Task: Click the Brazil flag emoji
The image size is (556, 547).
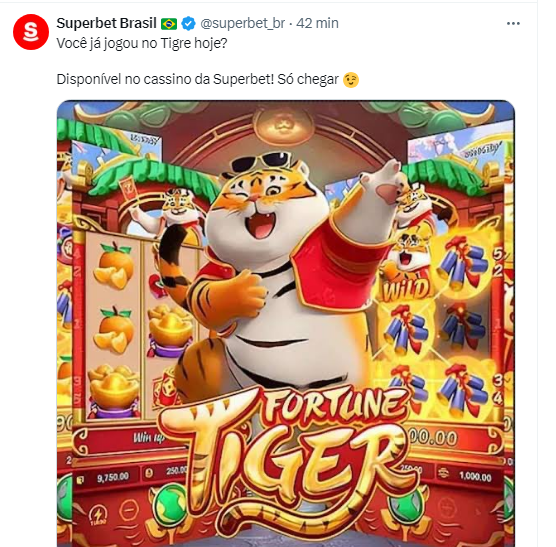Action: [169, 24]
